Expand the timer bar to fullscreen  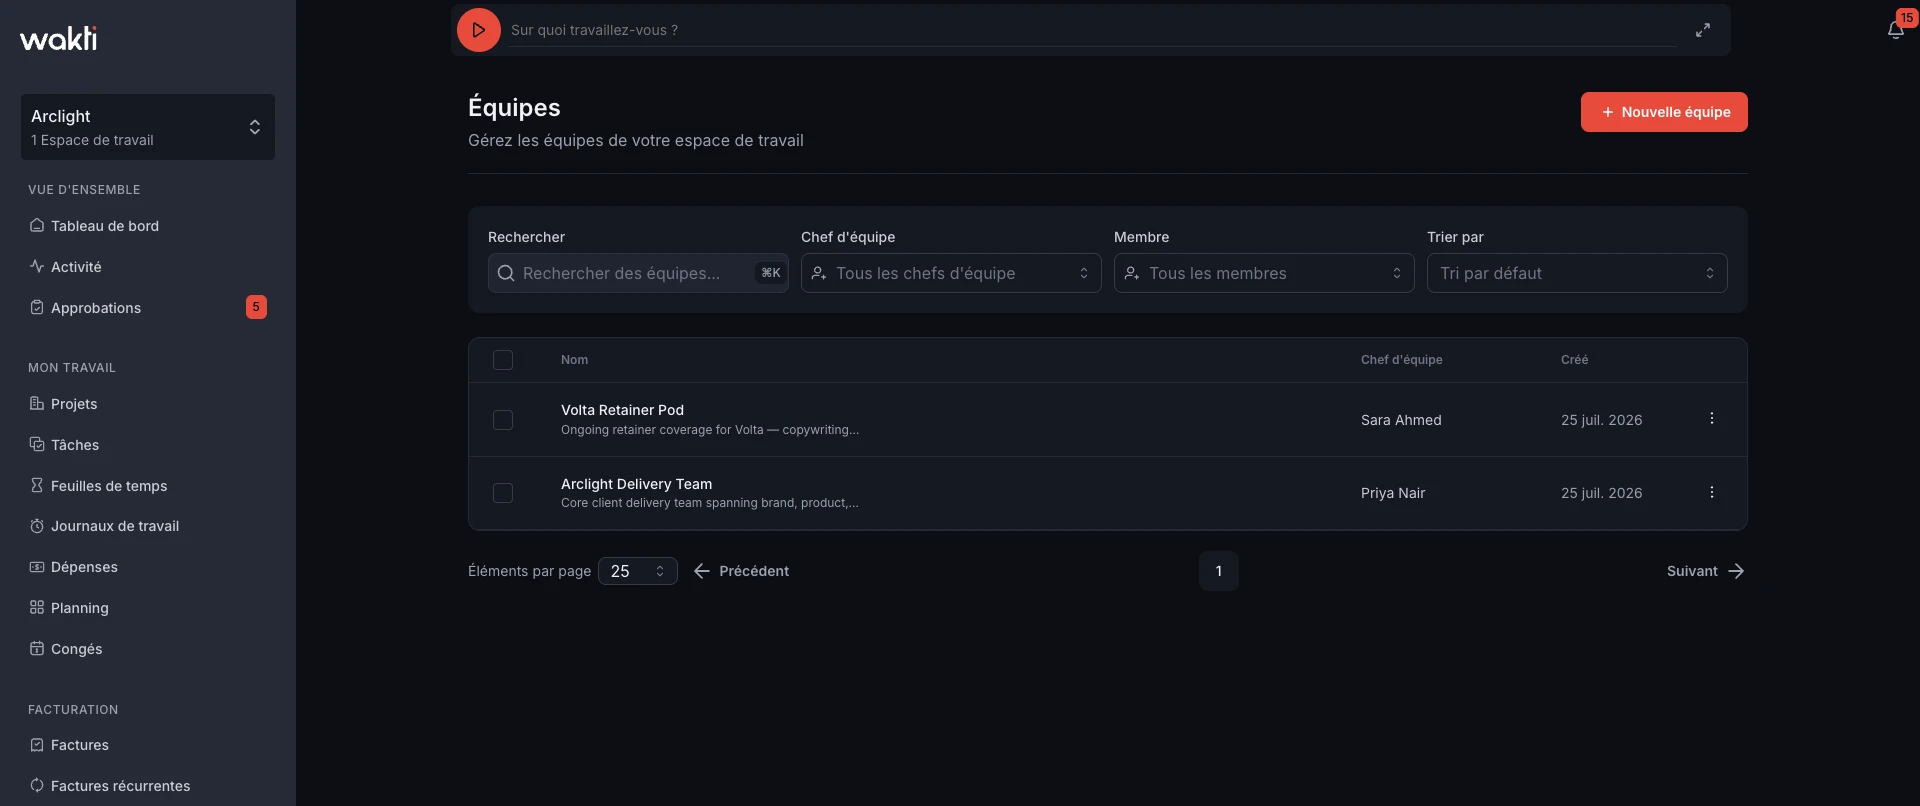1703,30
